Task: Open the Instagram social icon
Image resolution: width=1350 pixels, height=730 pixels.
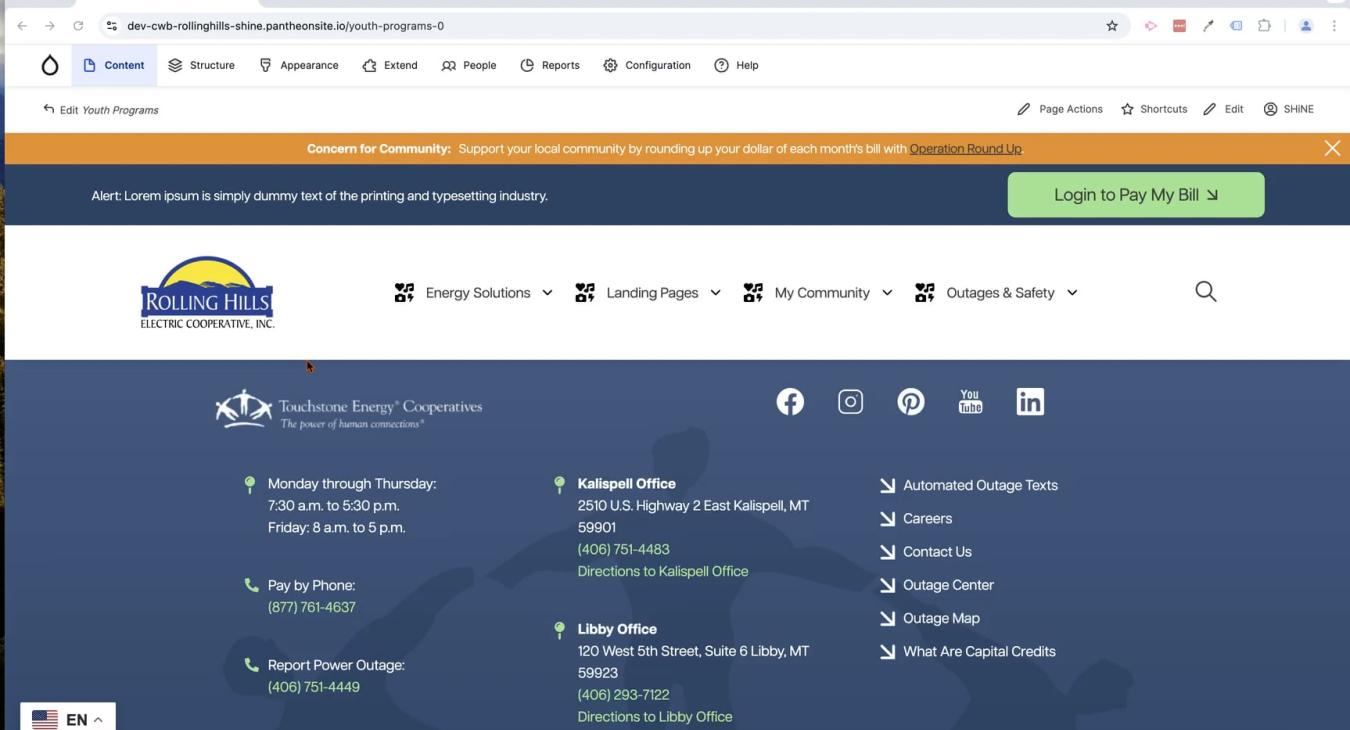Action: [850, 402]
